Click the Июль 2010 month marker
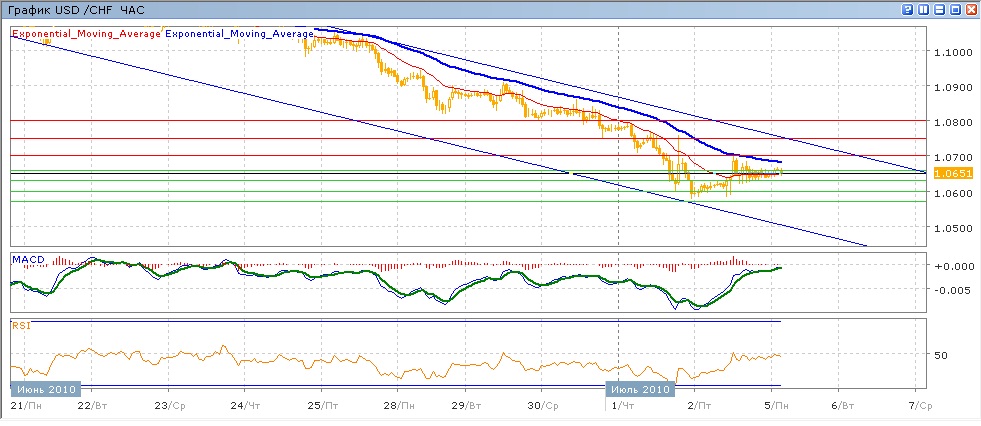The width and height of the screenshot is (981, 426). click(641, 389)
